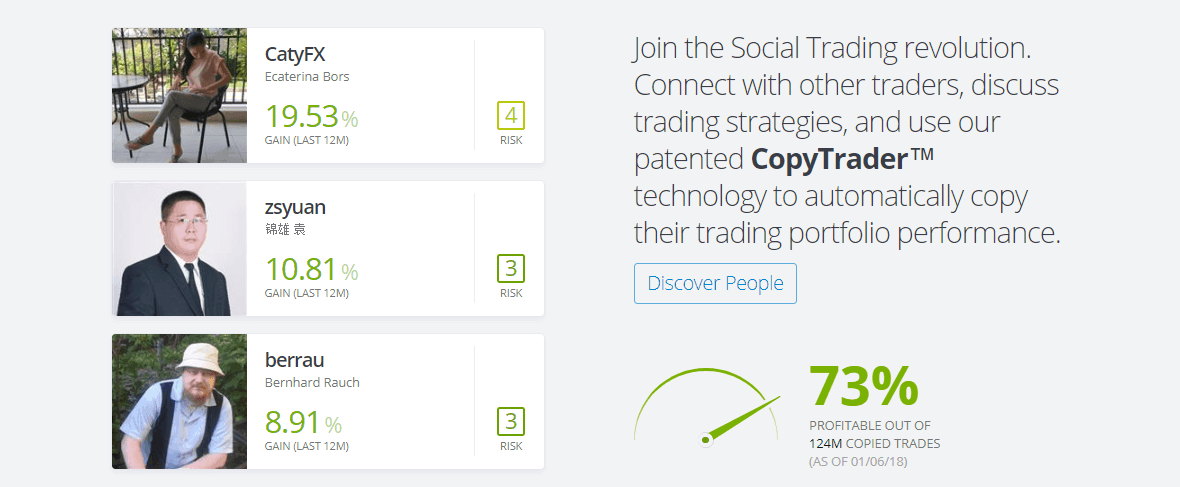Select the zsyuan username
This screenshot has width=1180, height=487.
[295, 207]
